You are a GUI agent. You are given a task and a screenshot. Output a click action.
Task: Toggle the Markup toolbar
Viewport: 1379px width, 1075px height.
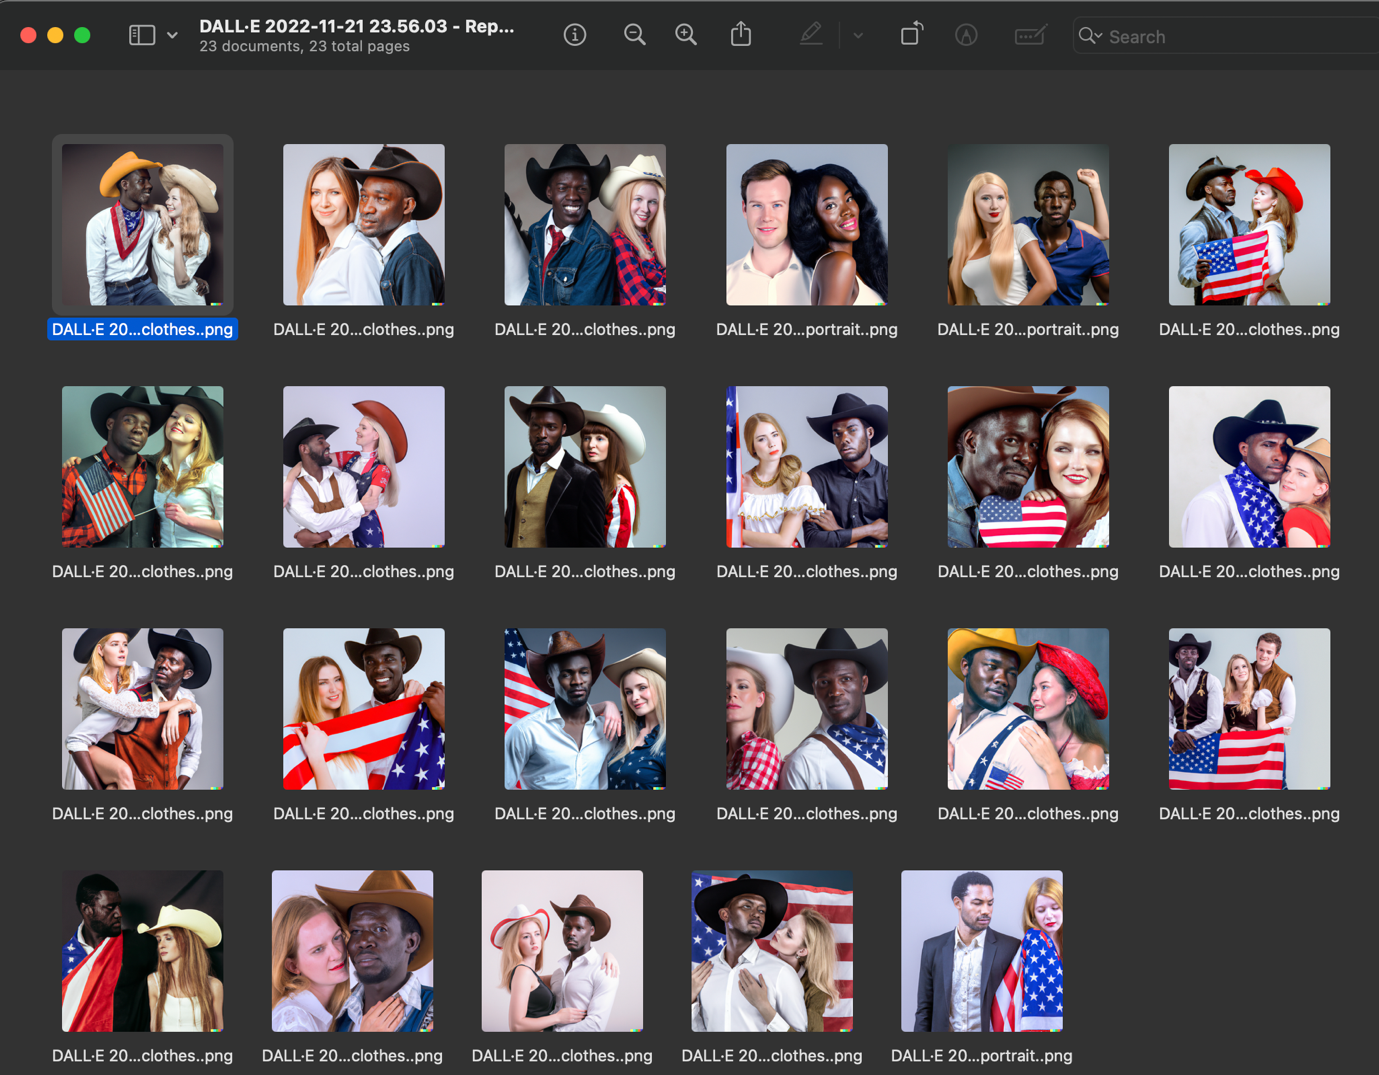(966, 35)
